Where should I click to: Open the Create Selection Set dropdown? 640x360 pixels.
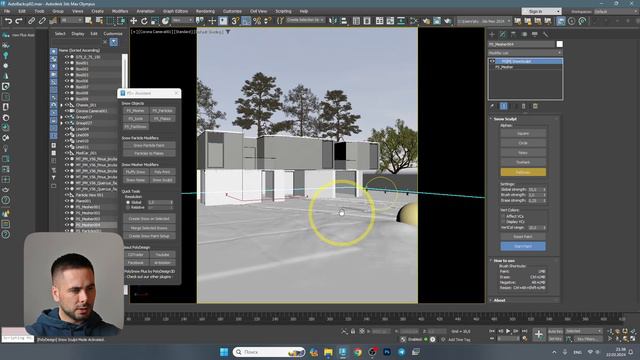pyautogui.click(x=305, y=20)
